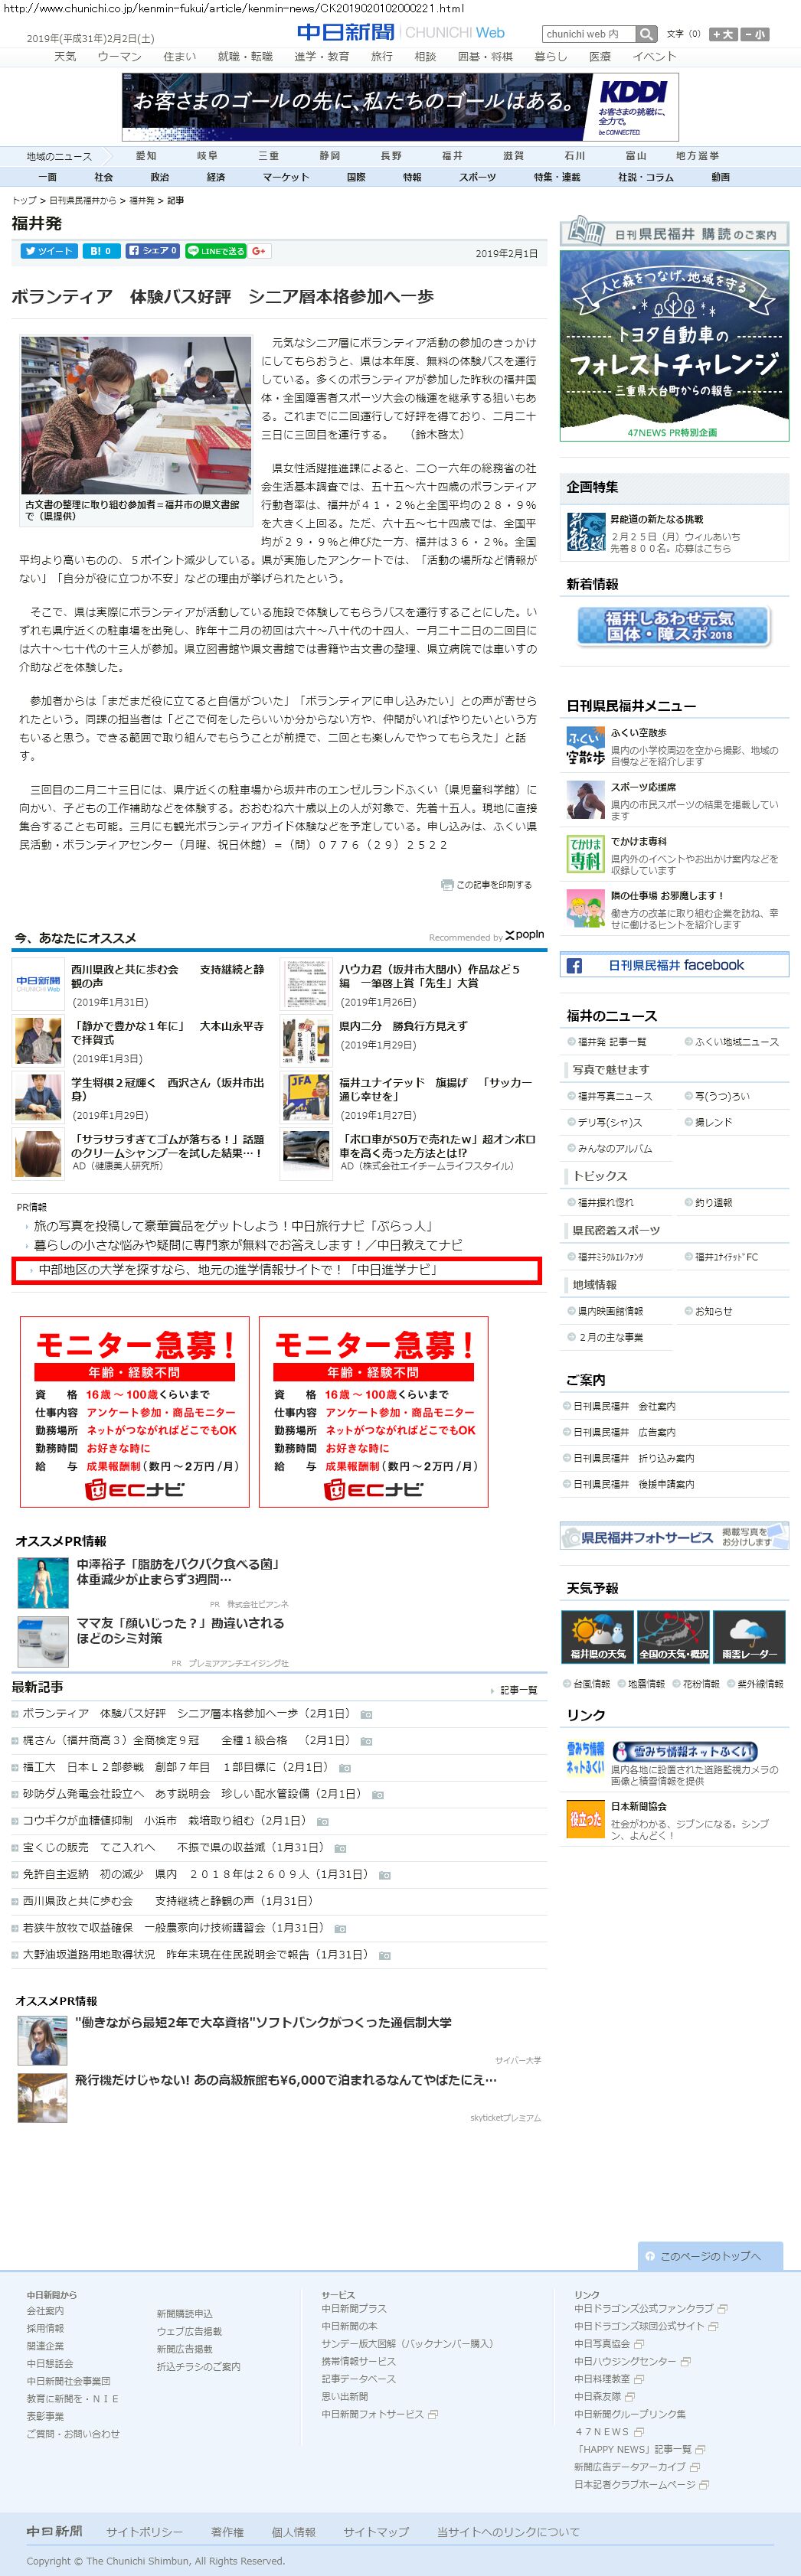The height and width of the screenshot is (2576, 801).
Task: Click 花粉情報 weather link
Action: pos(700,1684)
